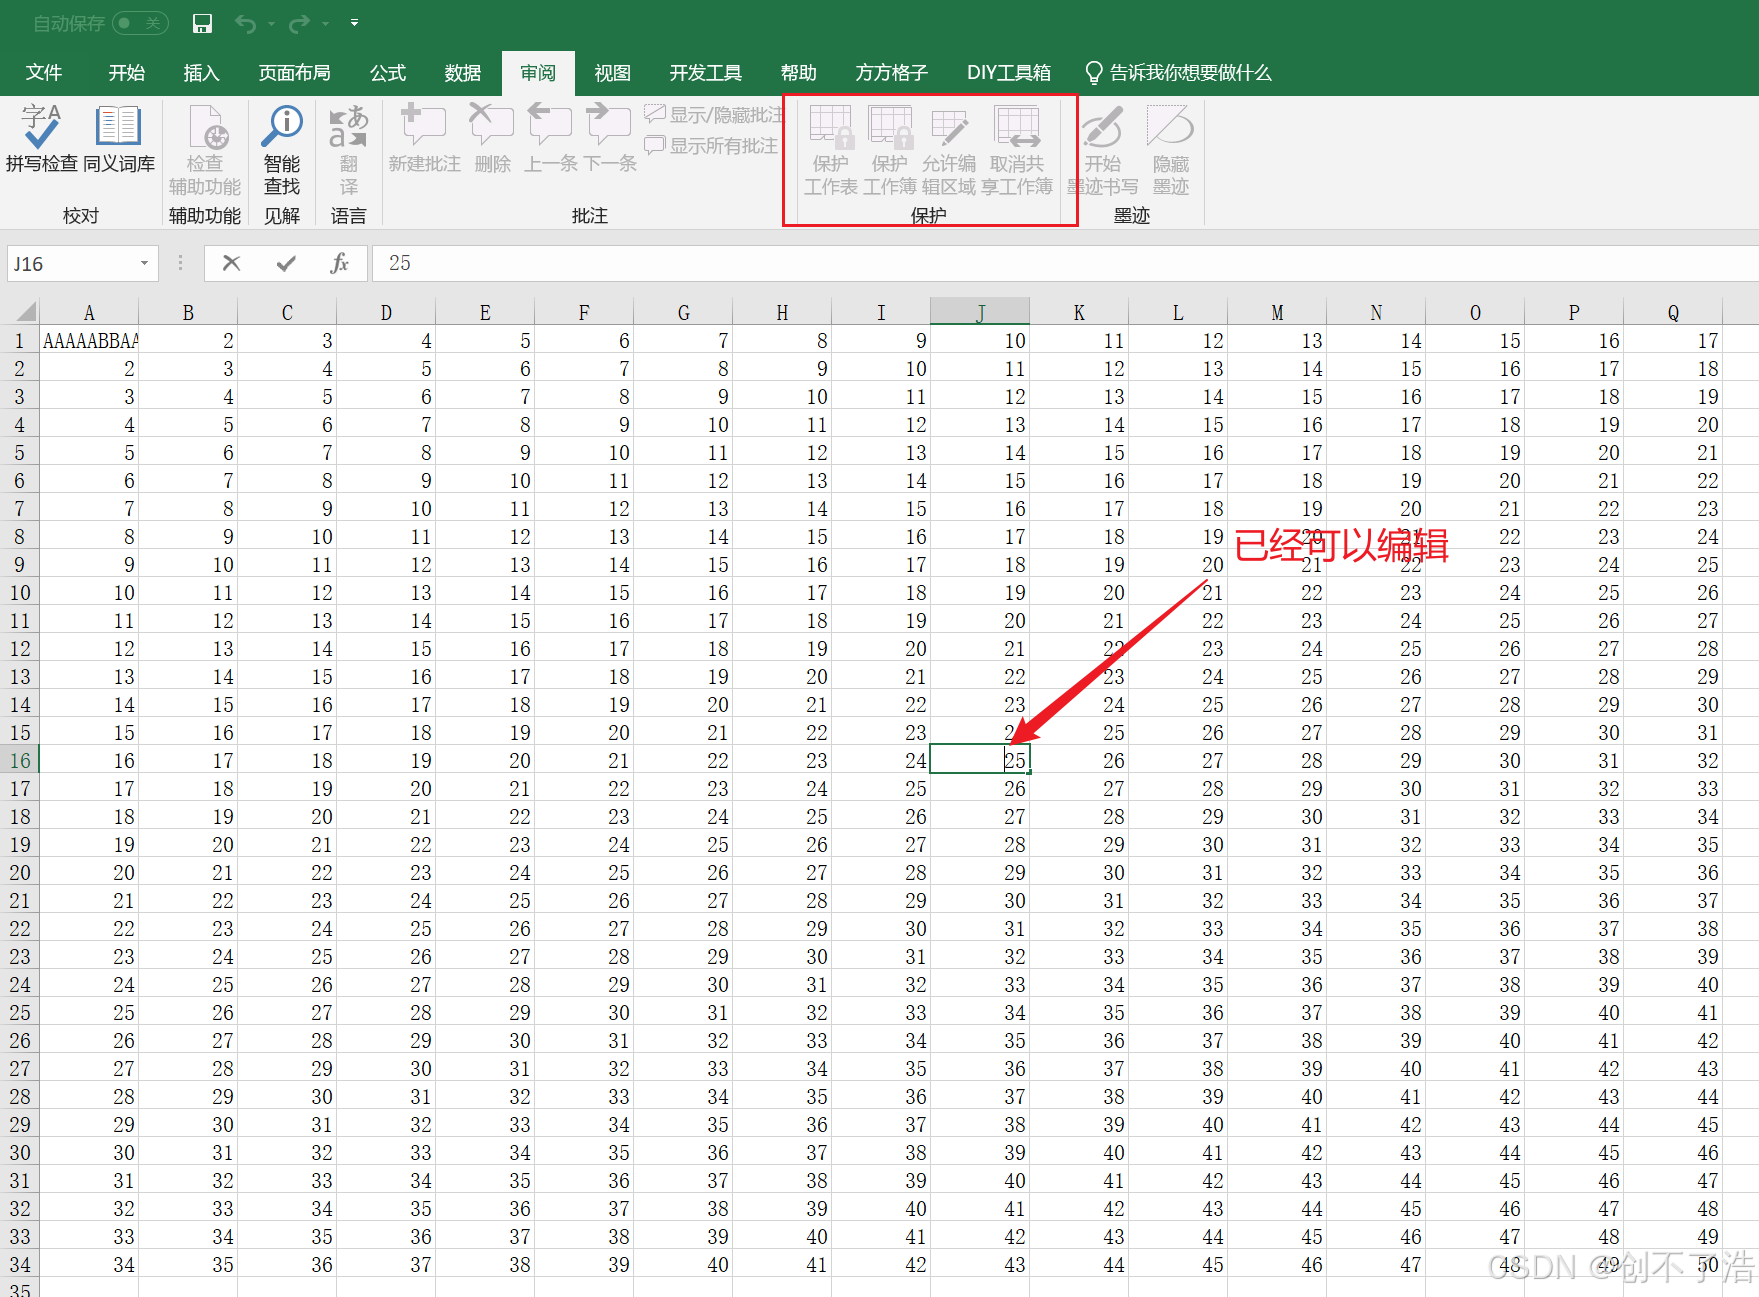Select column A header
This screenshot has height=1297, width=1759.
[89, 312]
